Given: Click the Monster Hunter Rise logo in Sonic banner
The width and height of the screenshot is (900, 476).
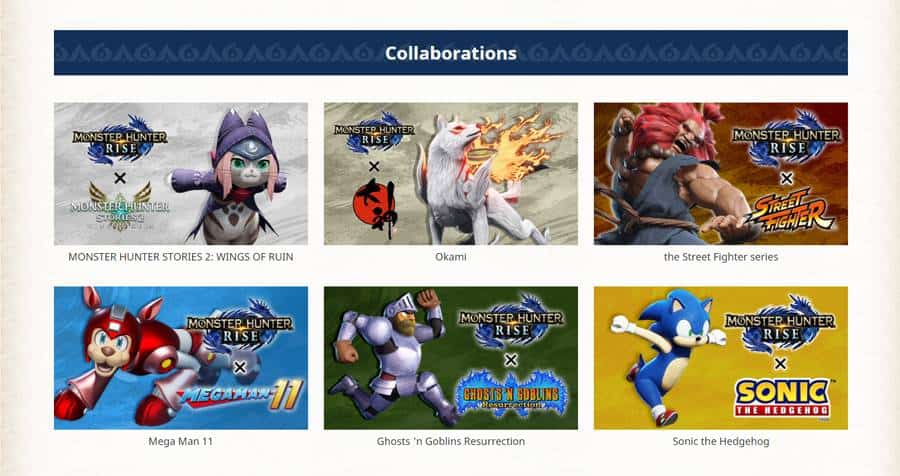Looking at the screenshot, I should point(780,325).
